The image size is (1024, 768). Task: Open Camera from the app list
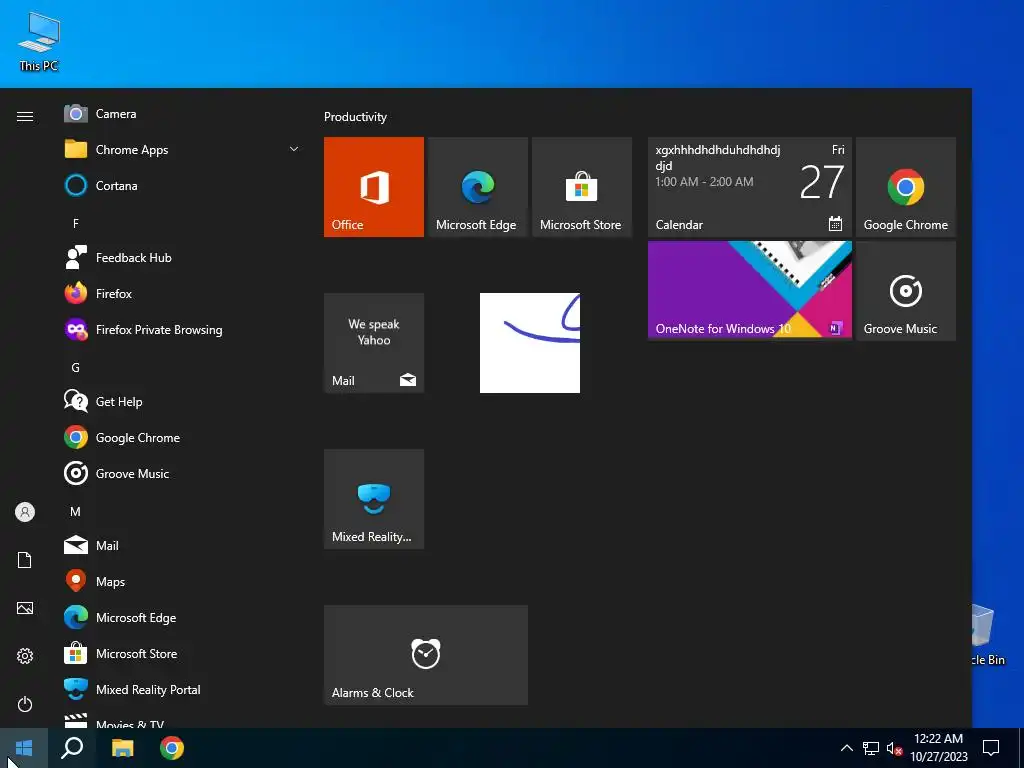(183, 114)
